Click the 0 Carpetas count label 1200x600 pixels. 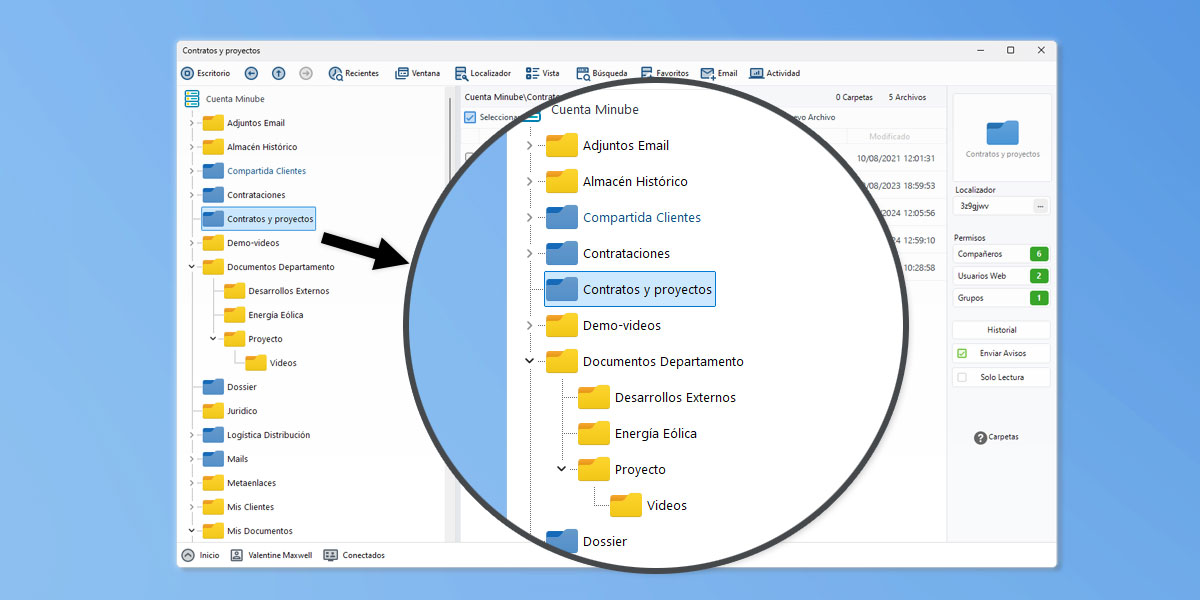pyautogui.click(x=854, y=97)
